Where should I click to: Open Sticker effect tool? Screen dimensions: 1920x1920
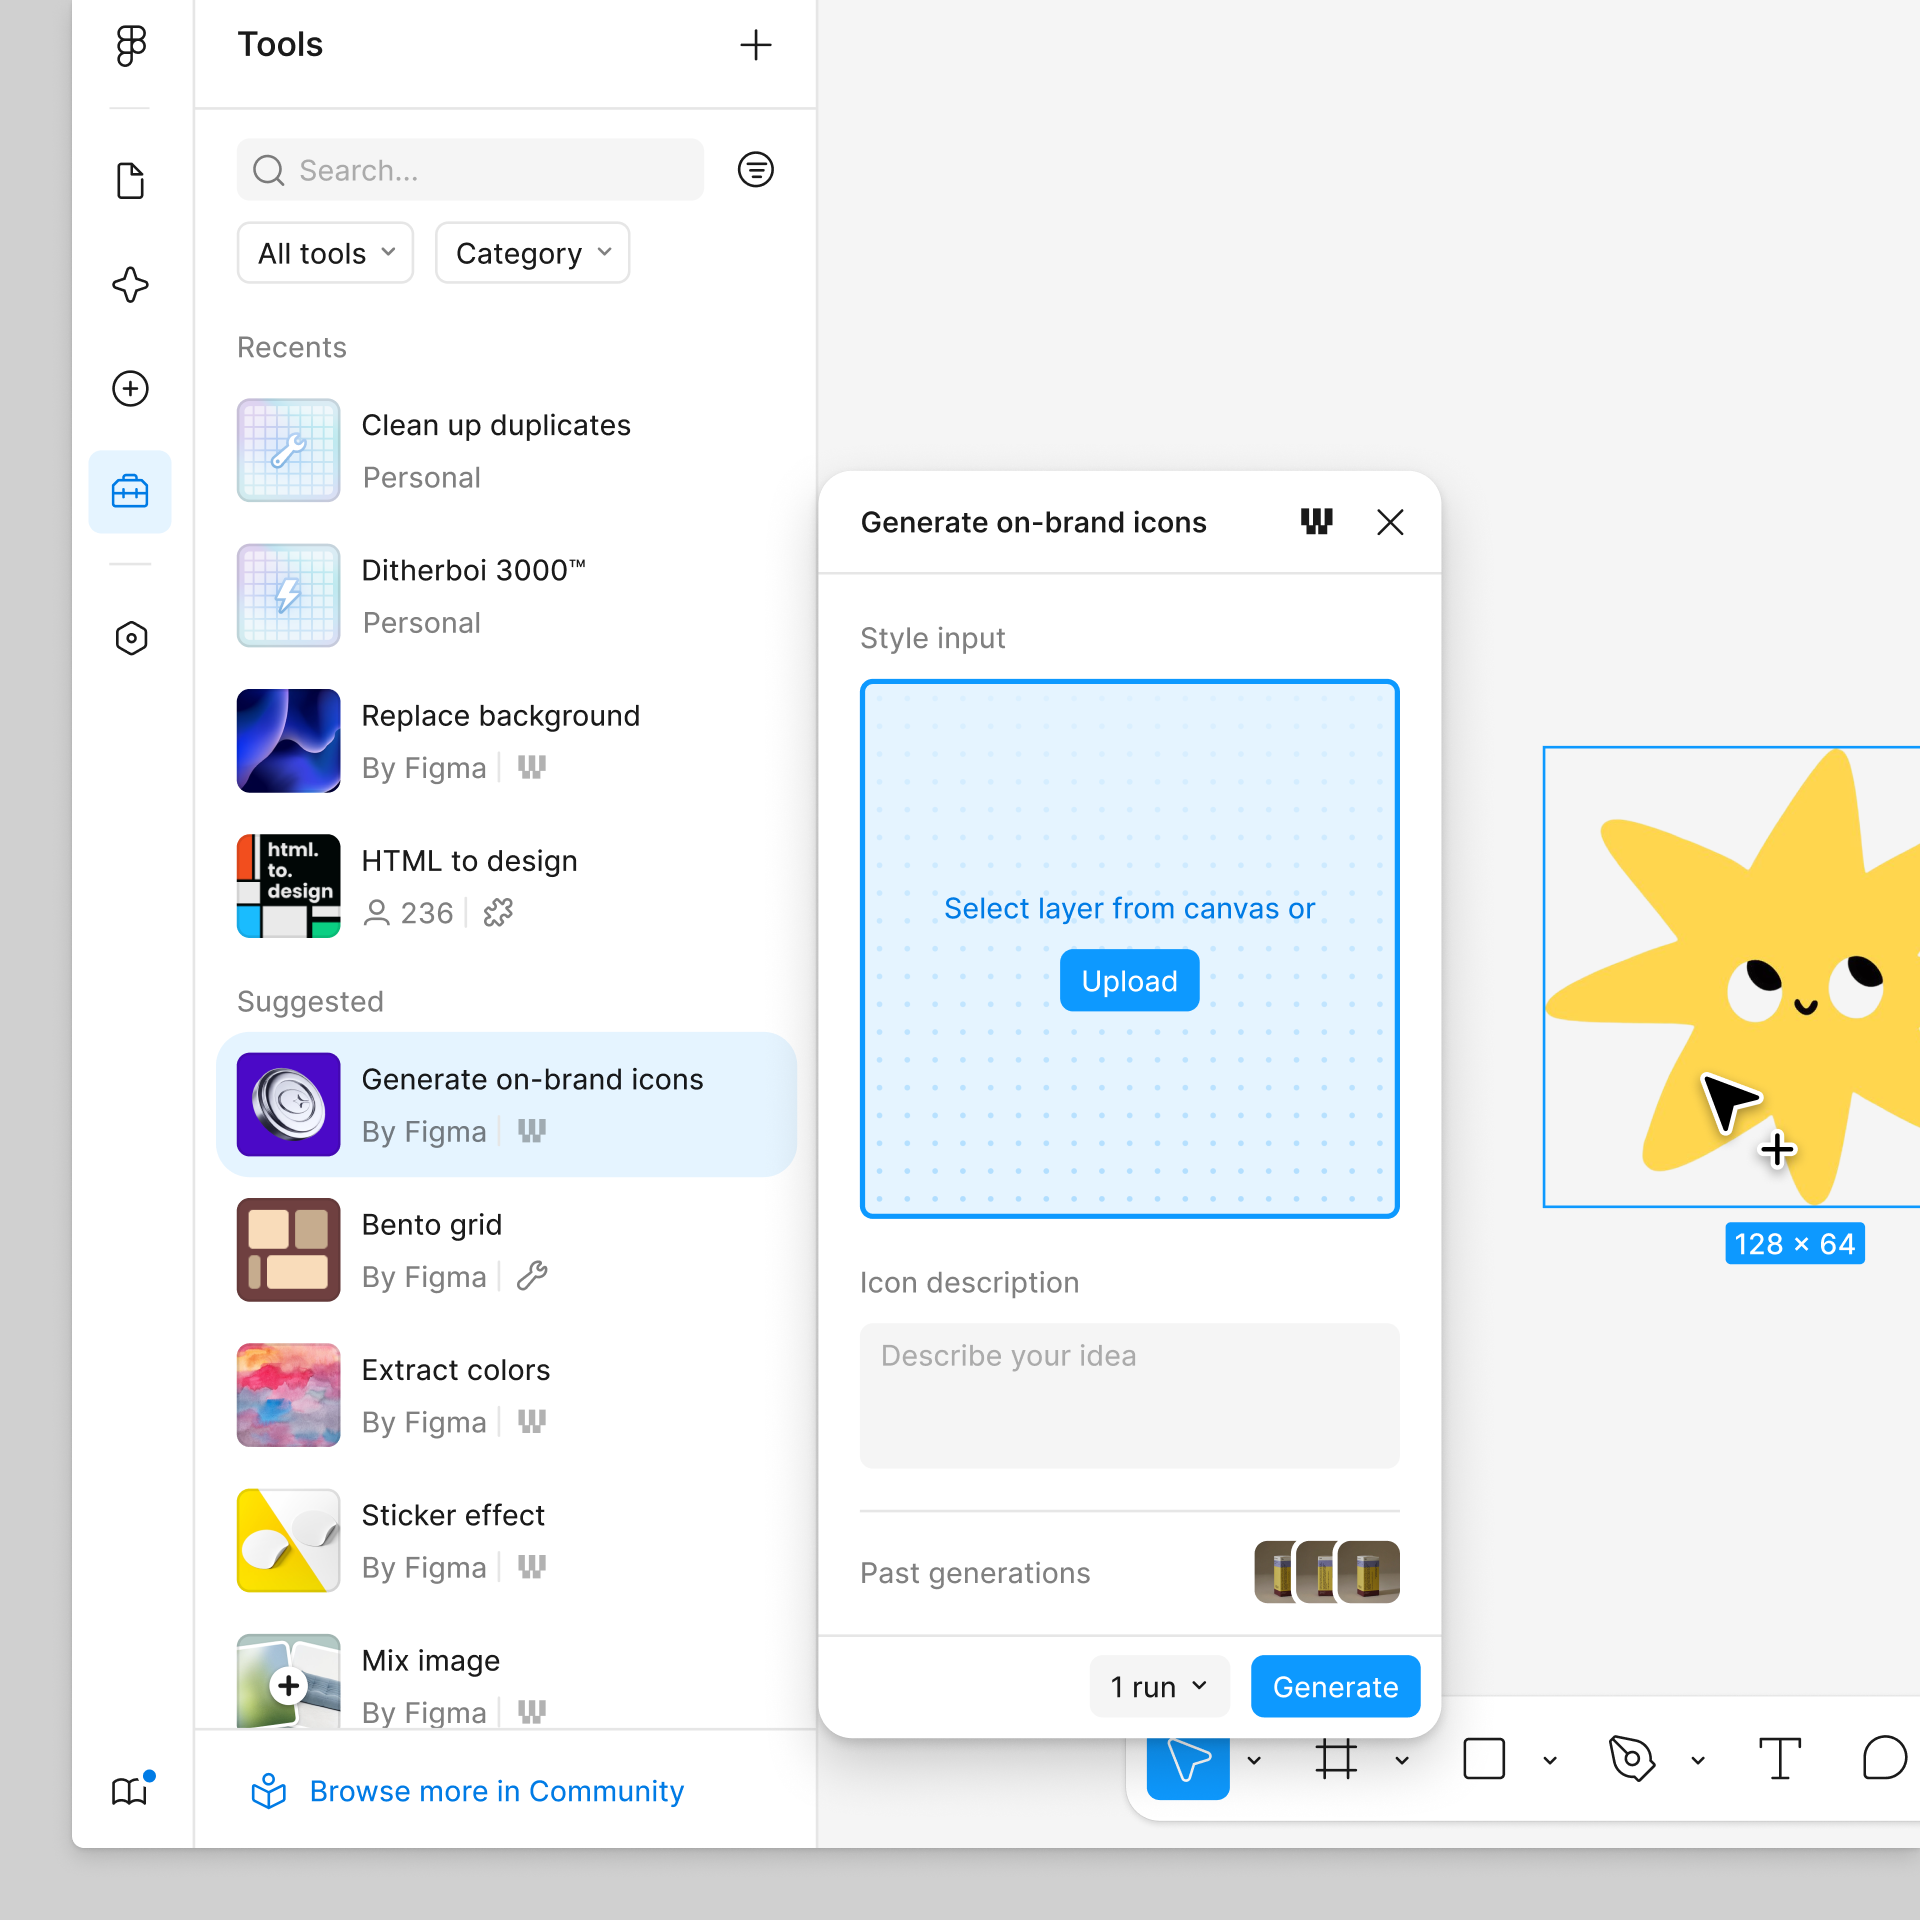pos(506,1540)
